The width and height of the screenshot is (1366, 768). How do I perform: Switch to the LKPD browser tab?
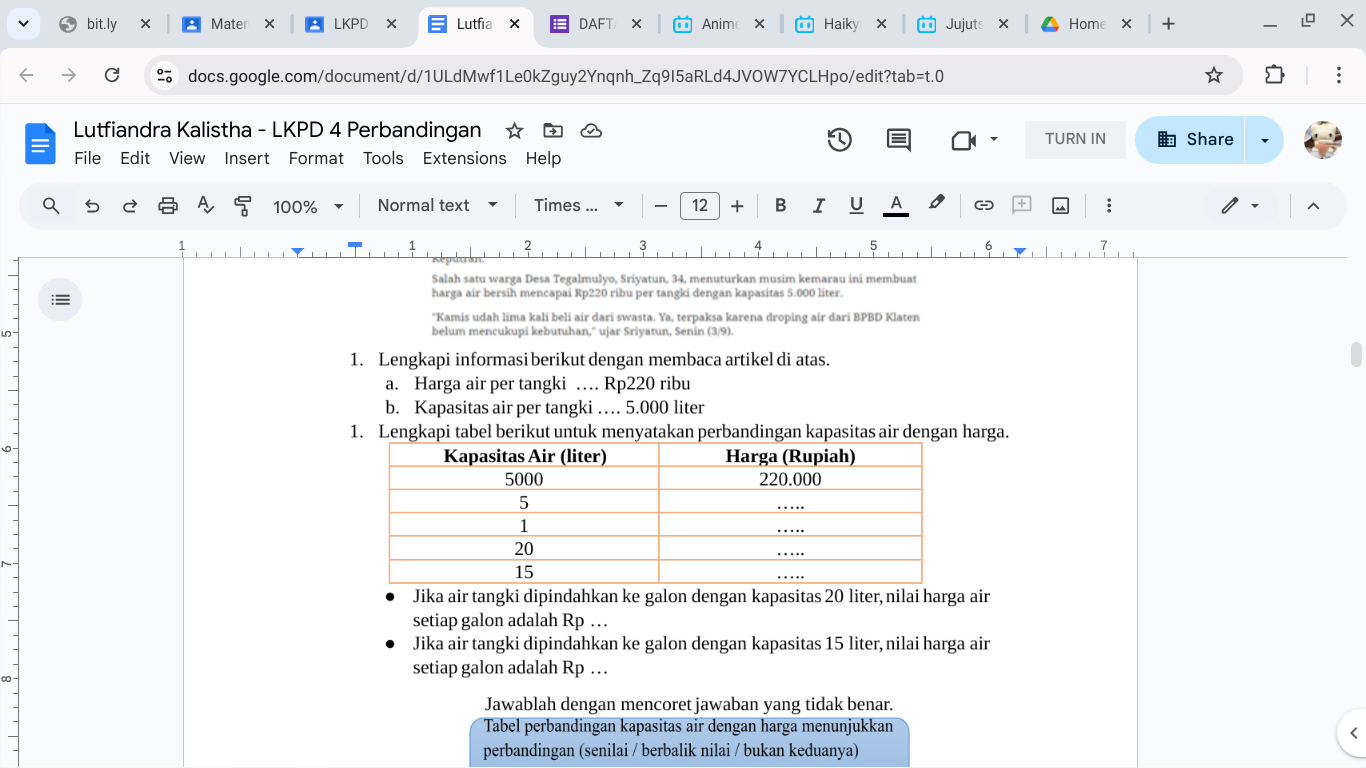coord(350,24)
